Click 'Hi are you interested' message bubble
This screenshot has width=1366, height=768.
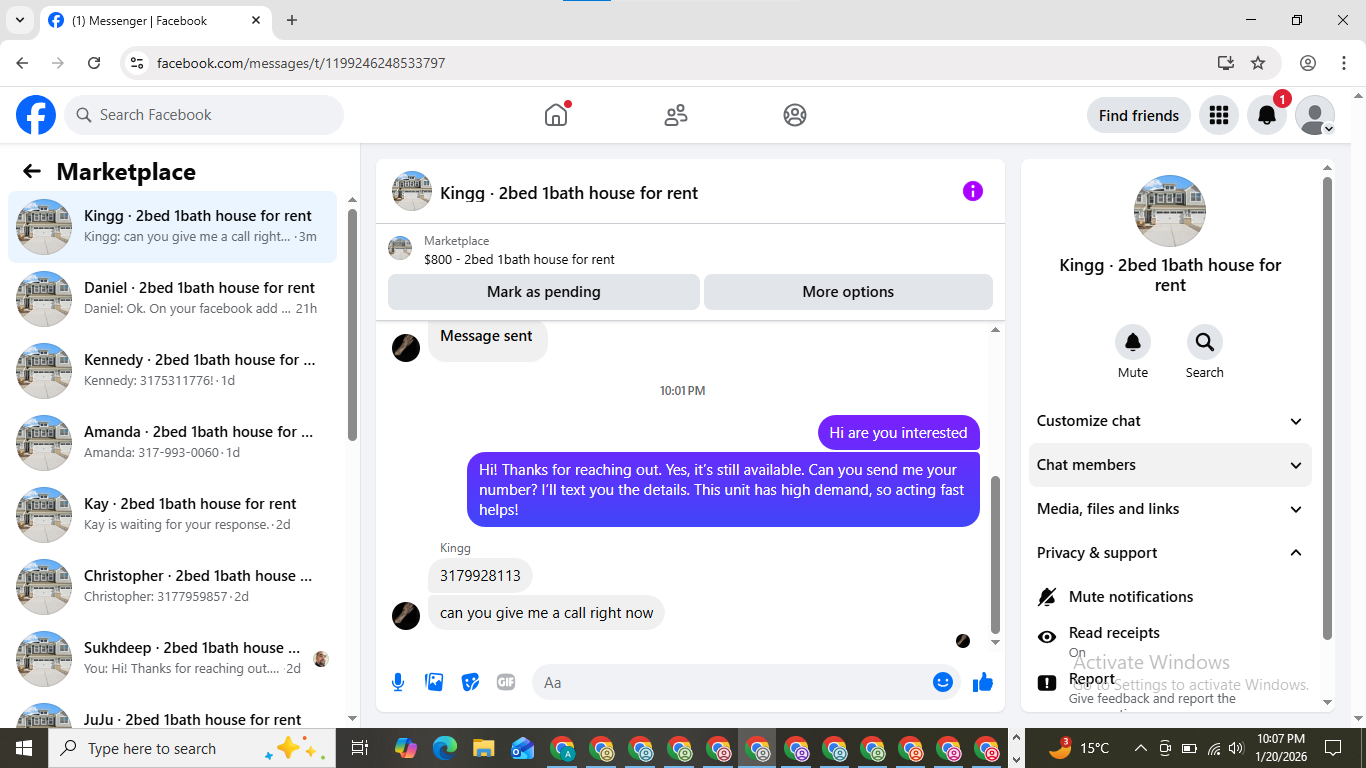(x=899, y=433)
